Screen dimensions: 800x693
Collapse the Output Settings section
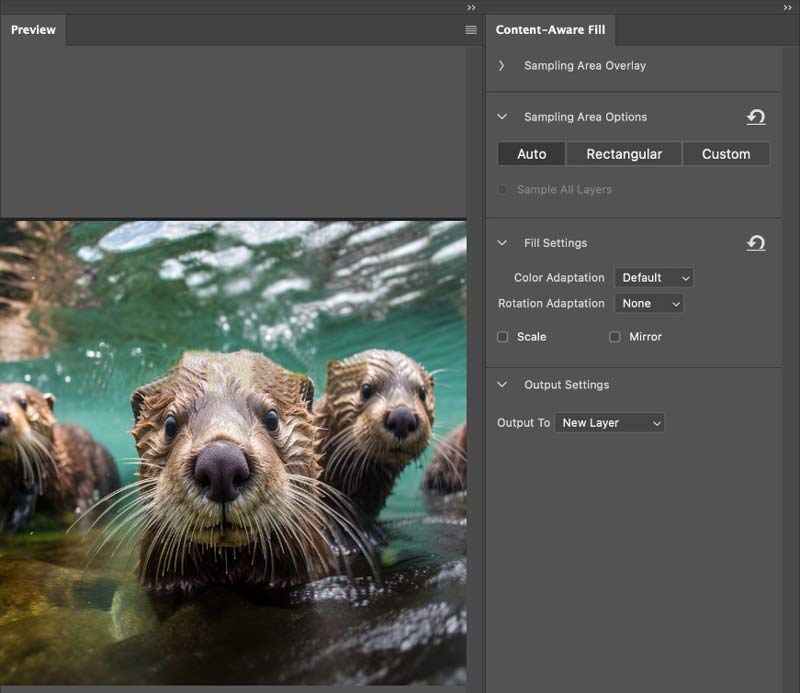[x=502, y=384]
